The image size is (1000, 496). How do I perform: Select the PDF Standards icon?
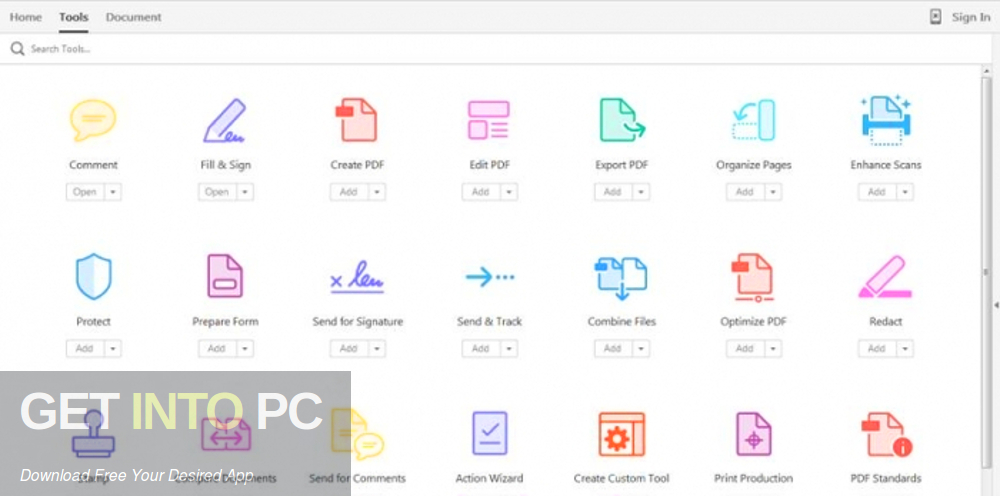coord(886,434)
